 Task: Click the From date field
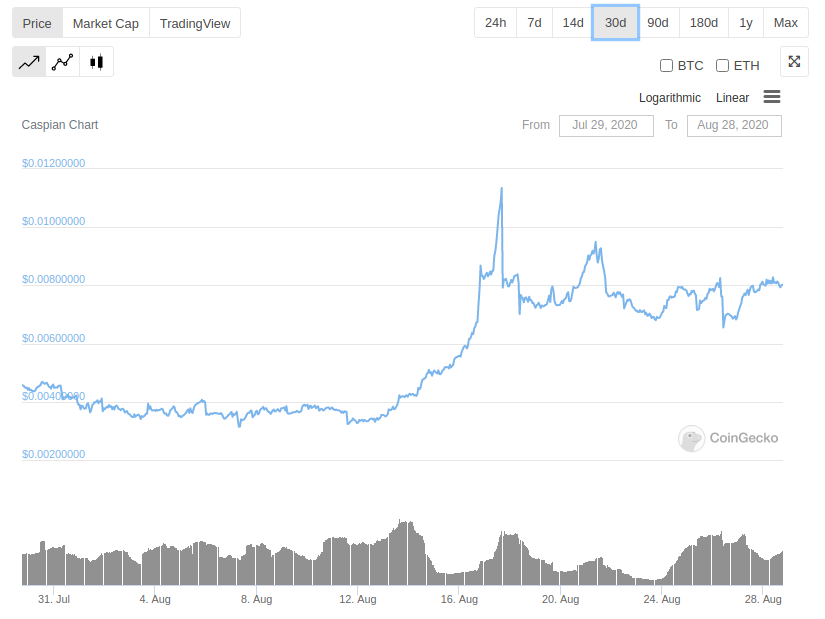[606, 125]
